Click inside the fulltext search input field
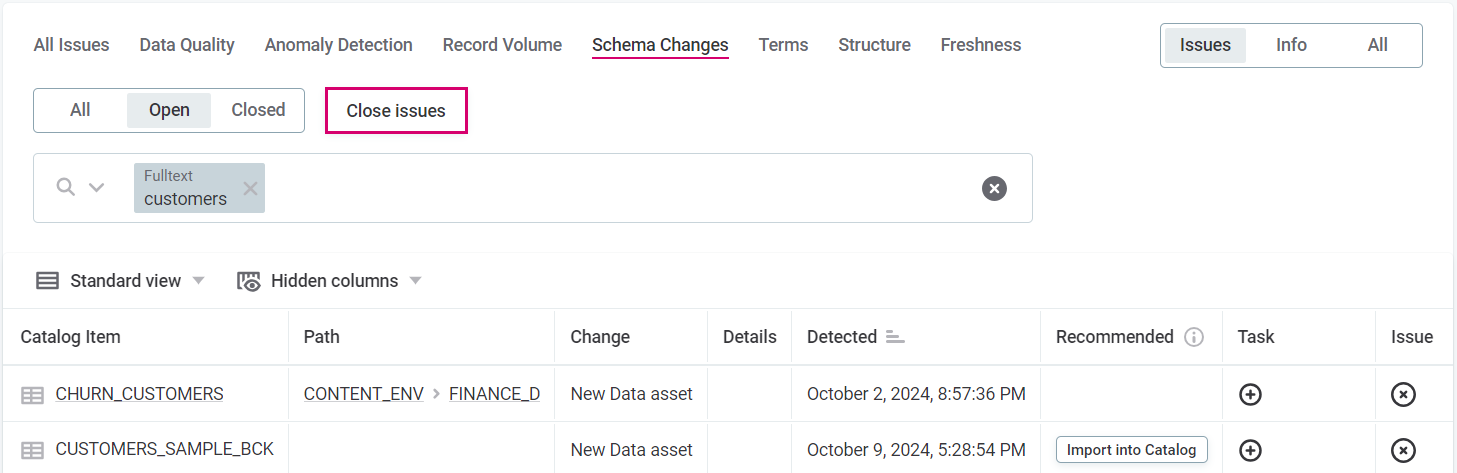Viewport: 1457px width, 473px height. pos(600,188)
